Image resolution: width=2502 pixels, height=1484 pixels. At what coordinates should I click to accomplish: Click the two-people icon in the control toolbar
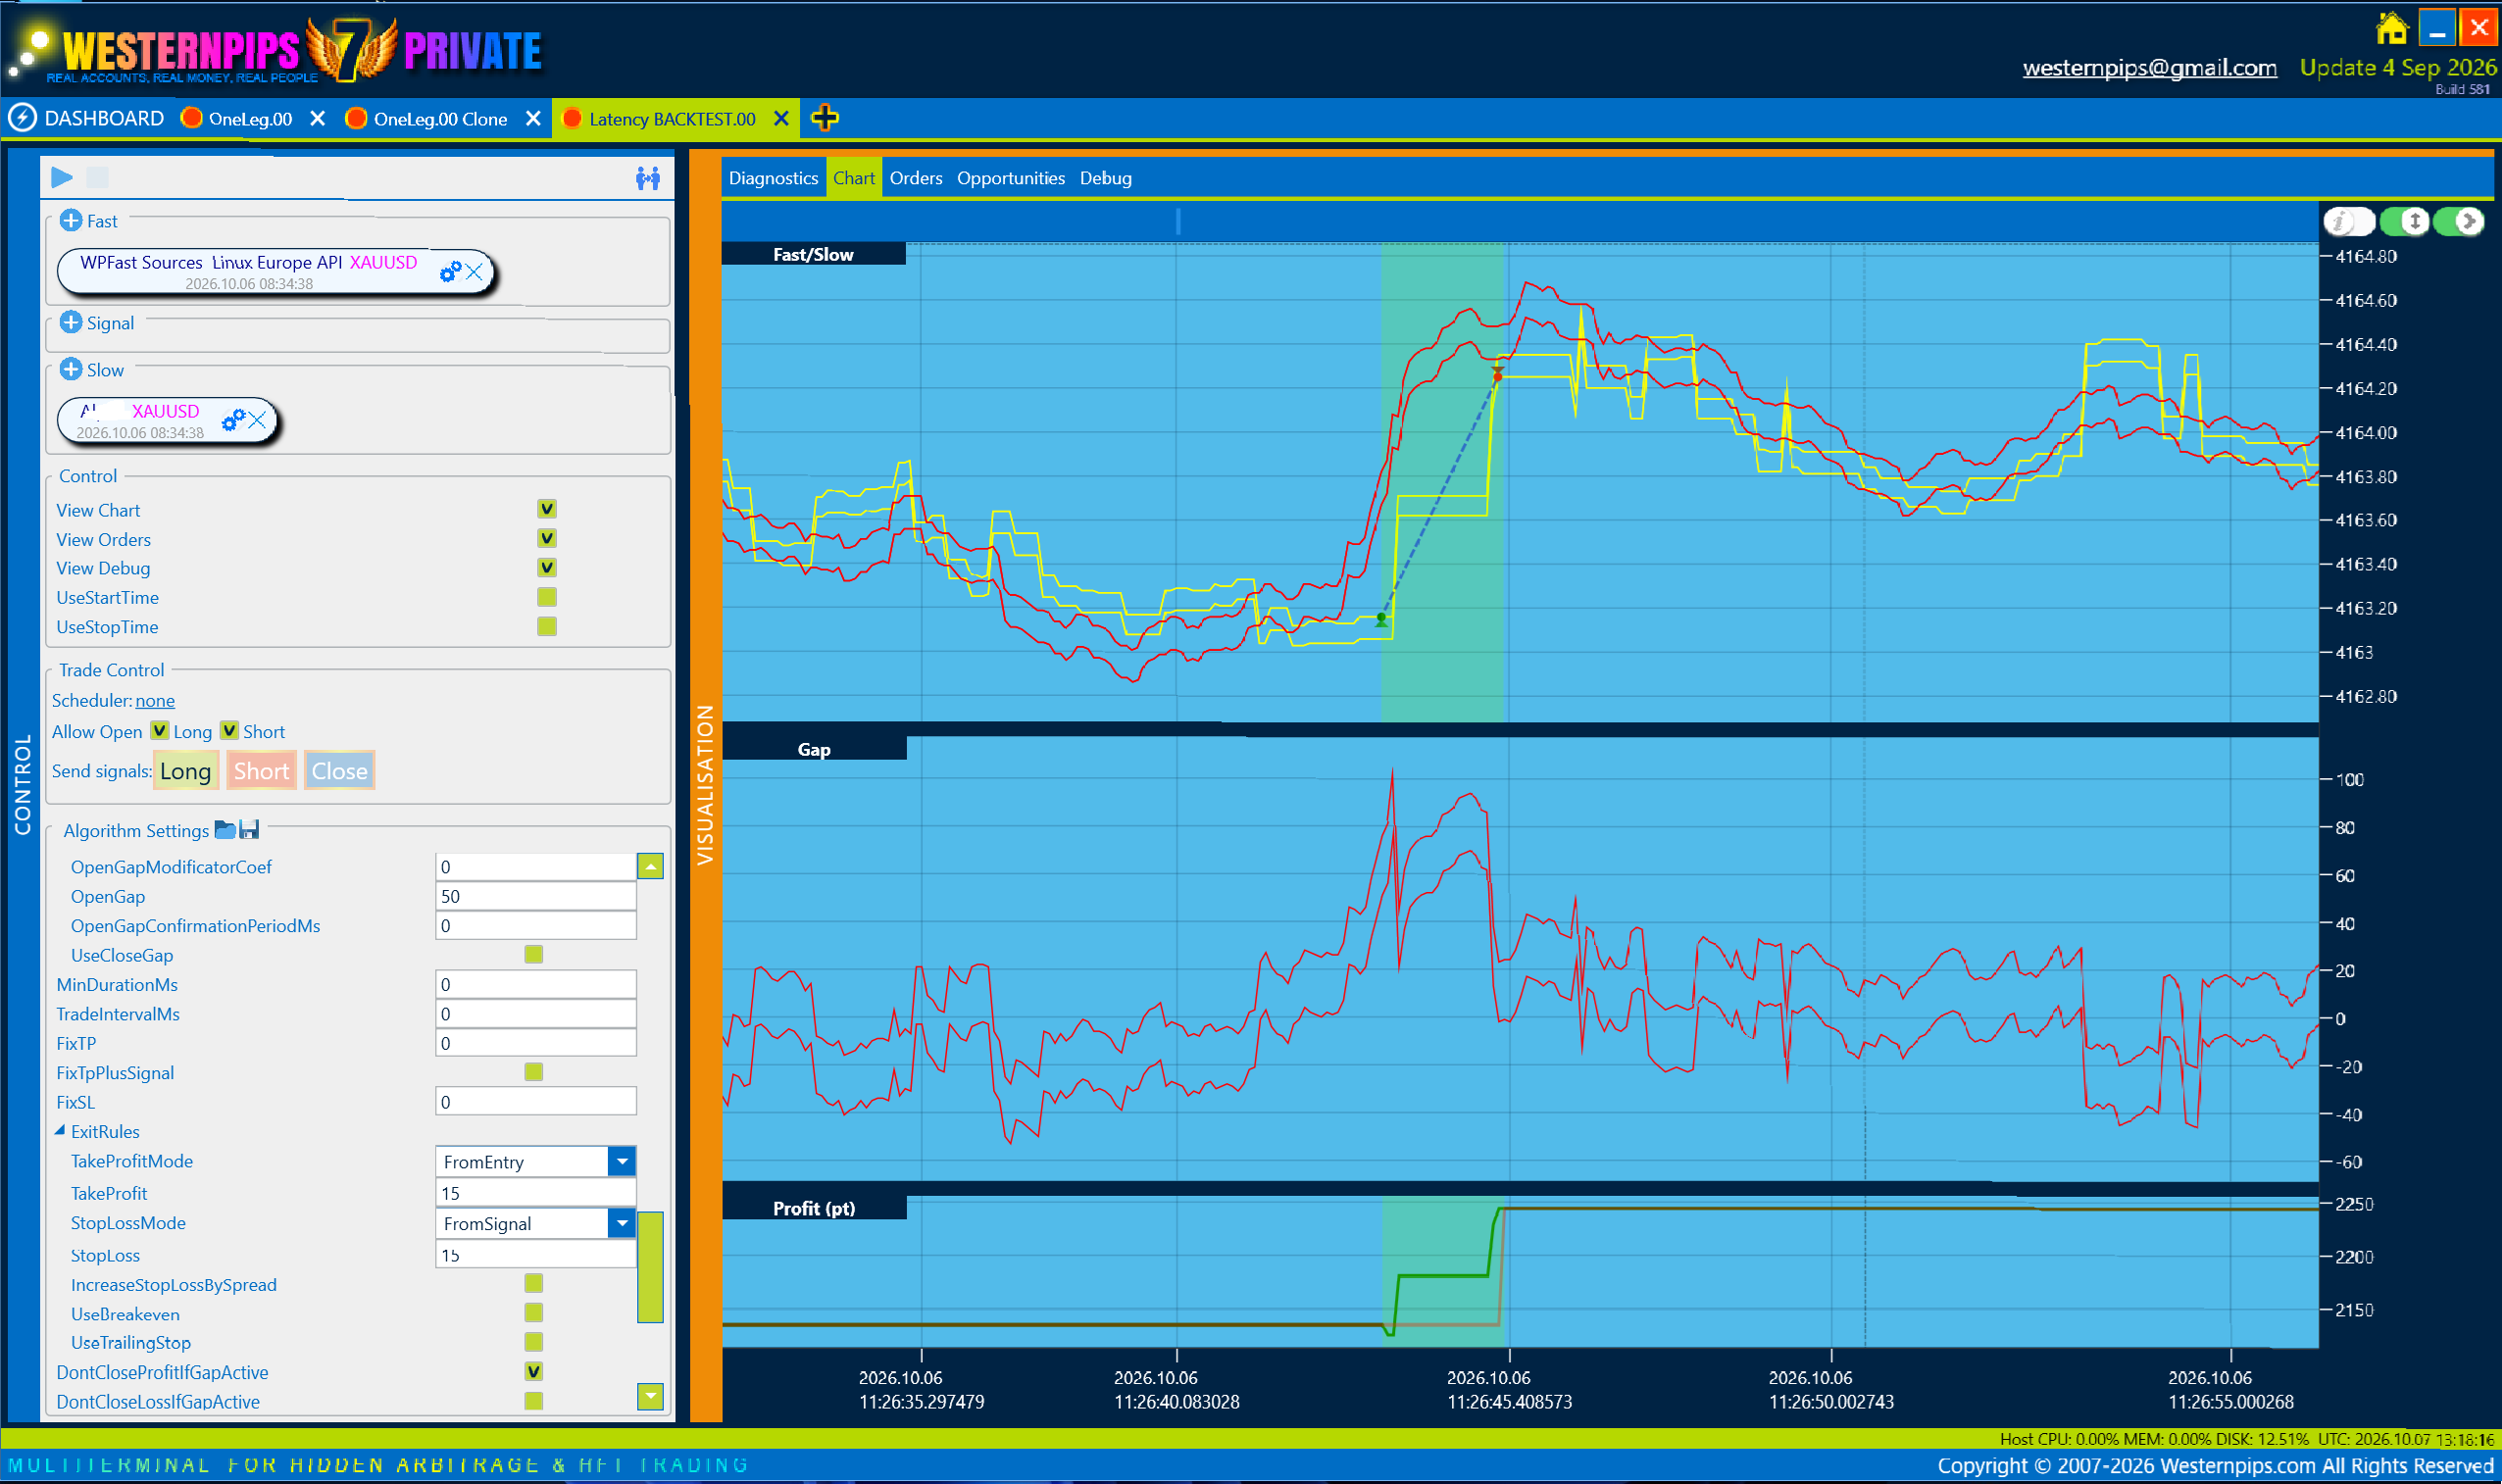pos(648,178)
